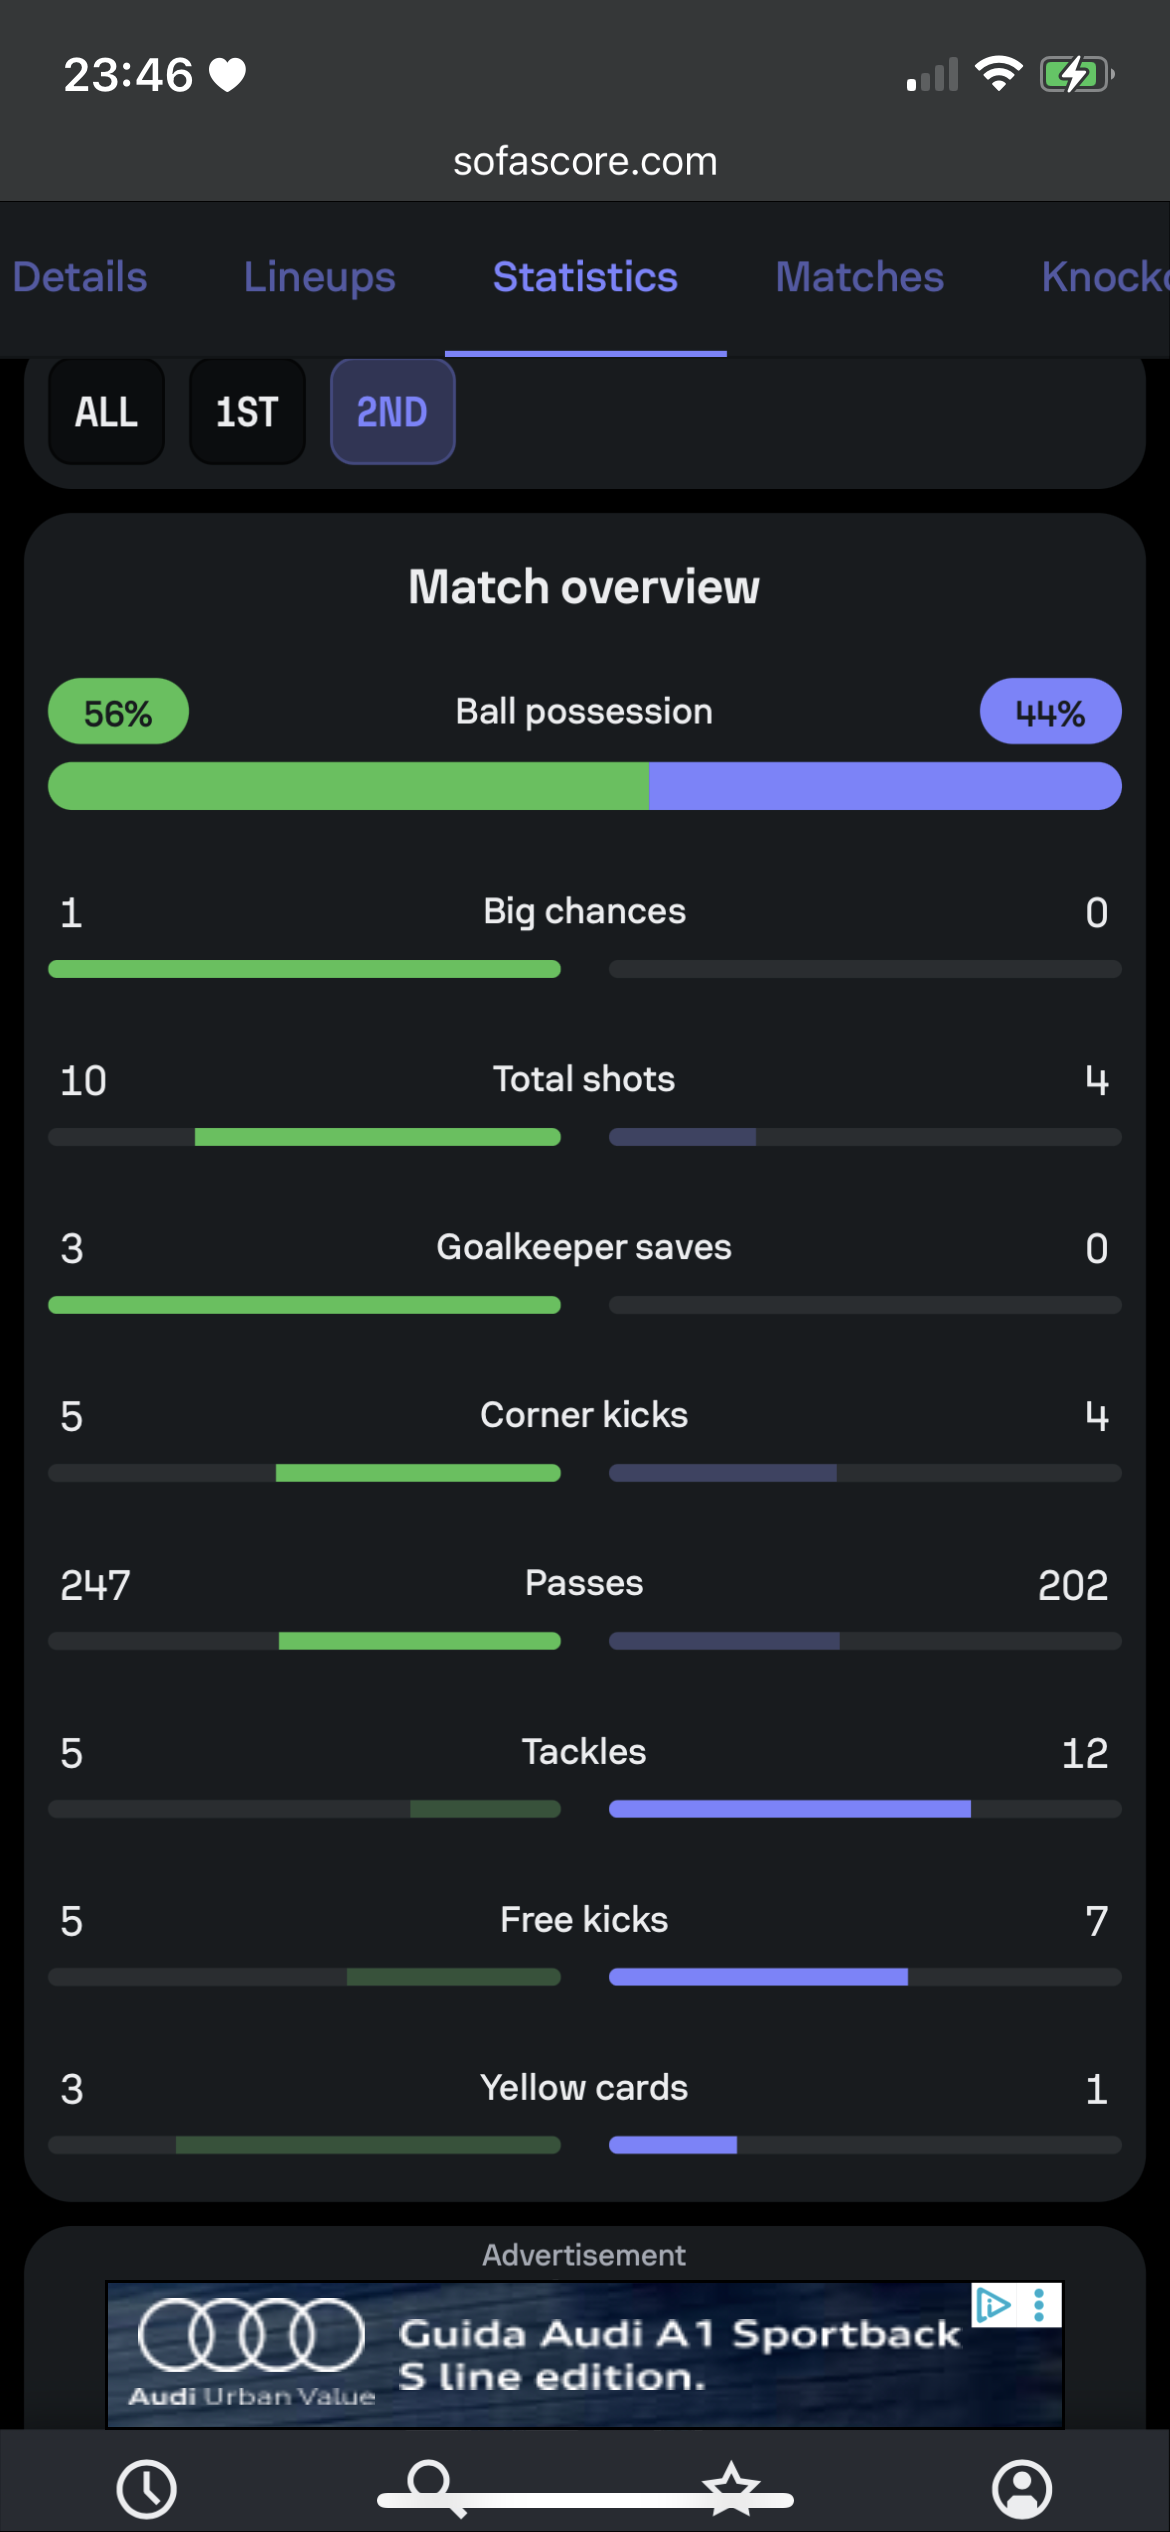Tap the battery charging icon
The image size is (1170, 2532).
[1076, 74]
